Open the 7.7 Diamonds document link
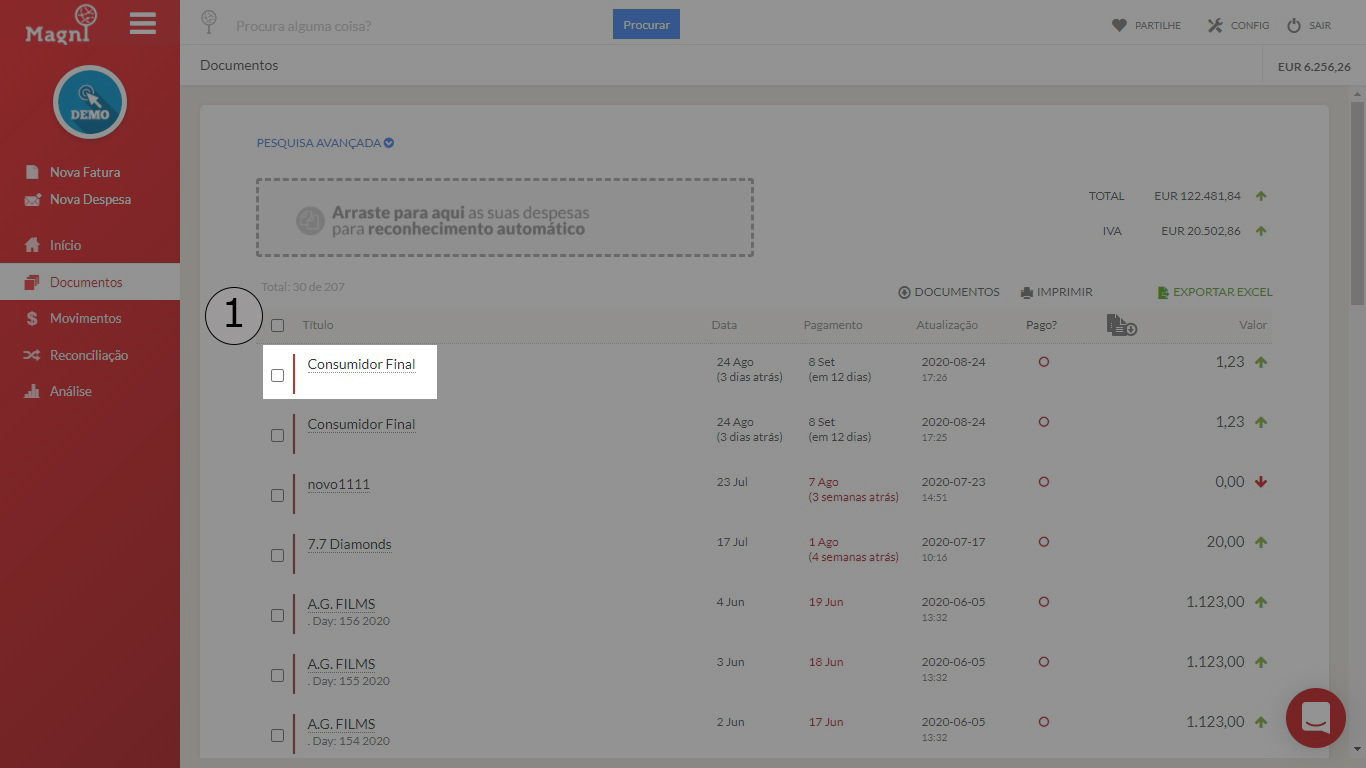1366x768 pixels. coord(349,544)
